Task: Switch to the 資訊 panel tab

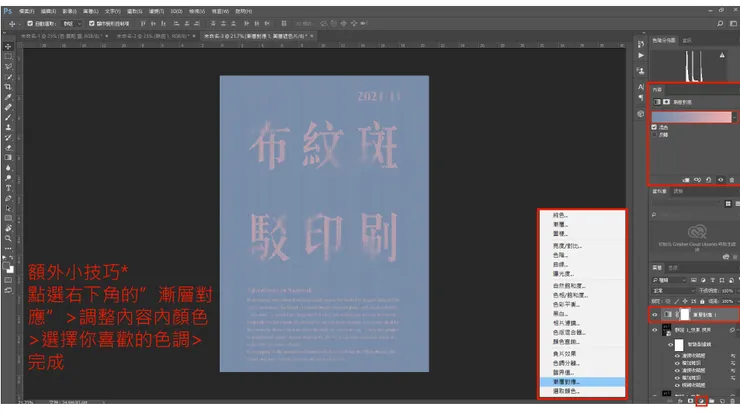Action: [687, 41]
